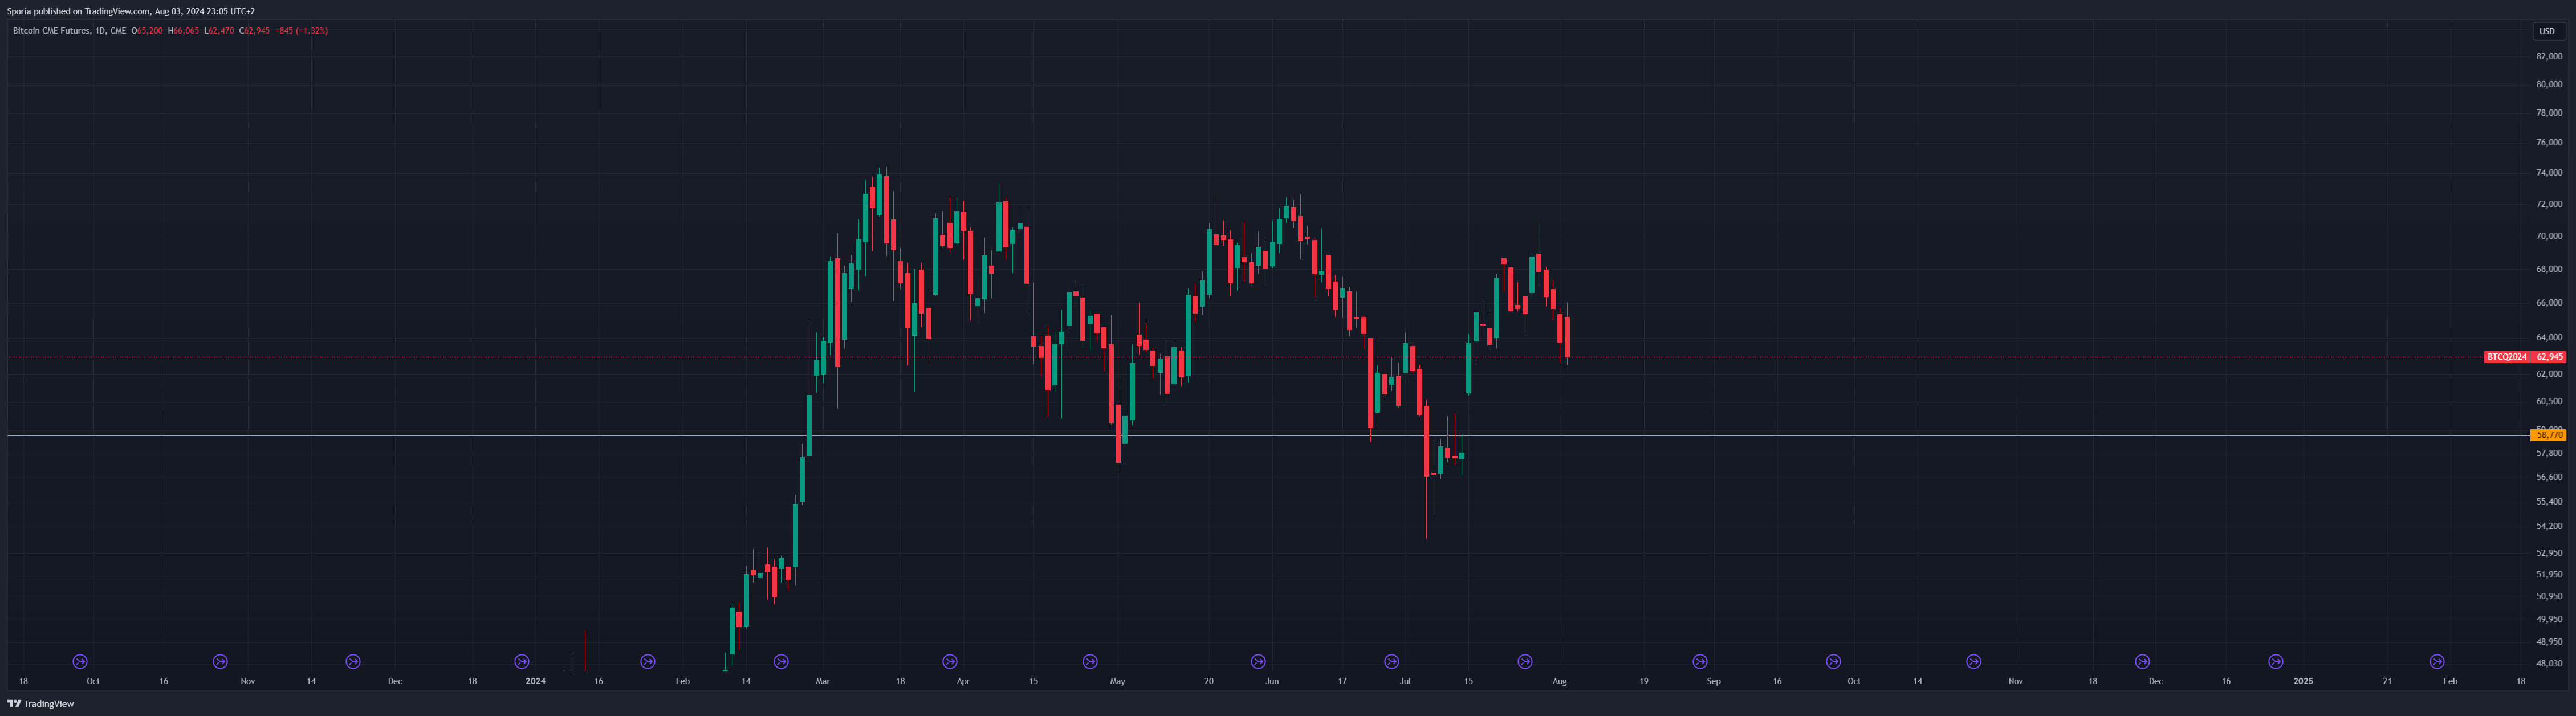The height and width of the screenshot is (716, 2576).
Task: Click the rollover icon nearest the Apr label
Action: tap(950, 661)
